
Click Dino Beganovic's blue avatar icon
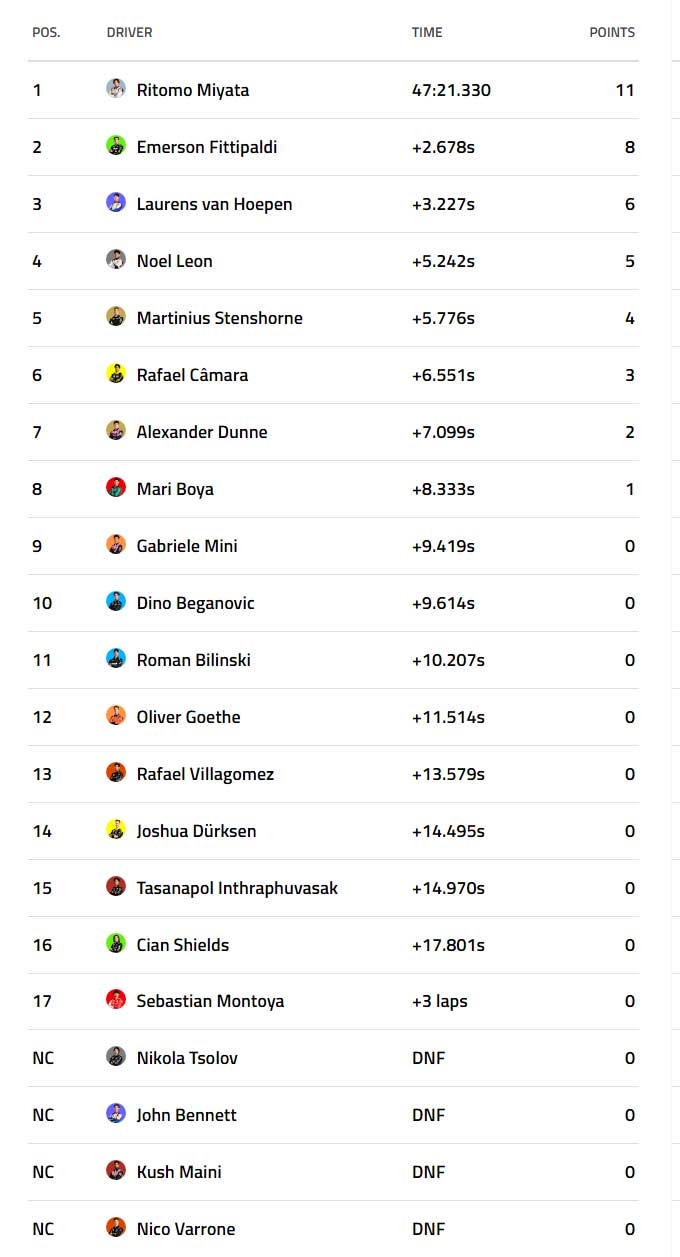[x=116, y=601]
